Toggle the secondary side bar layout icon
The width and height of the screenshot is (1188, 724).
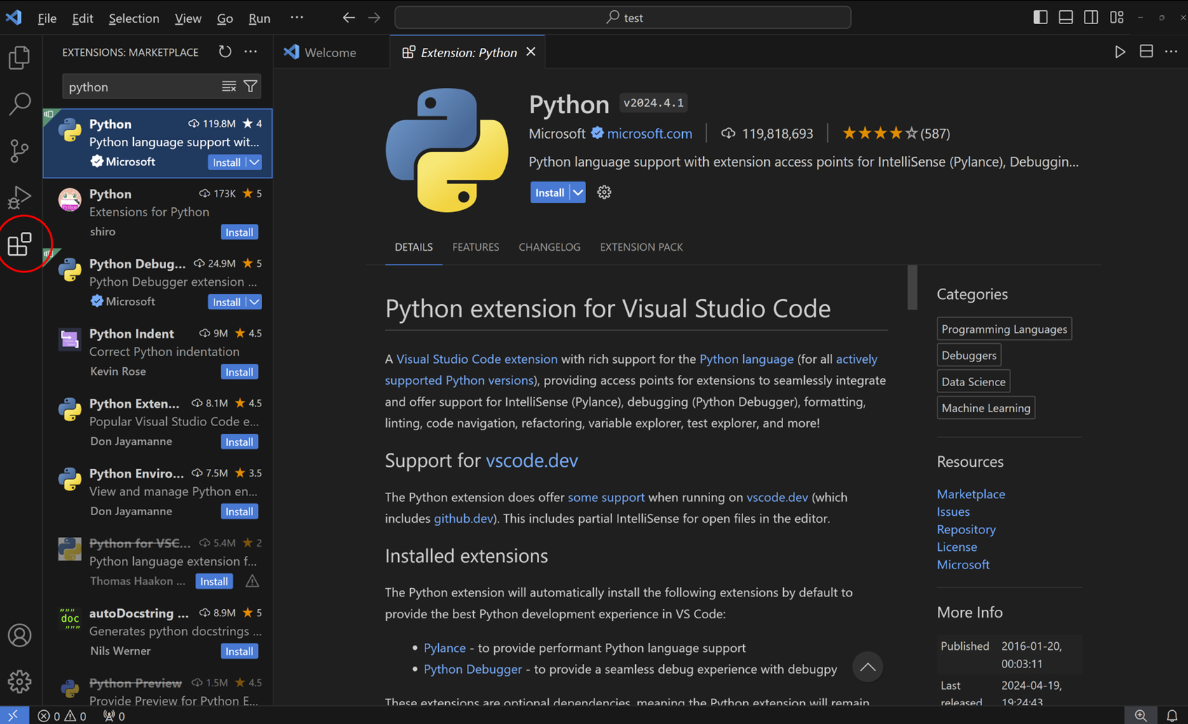(1091, 17)
